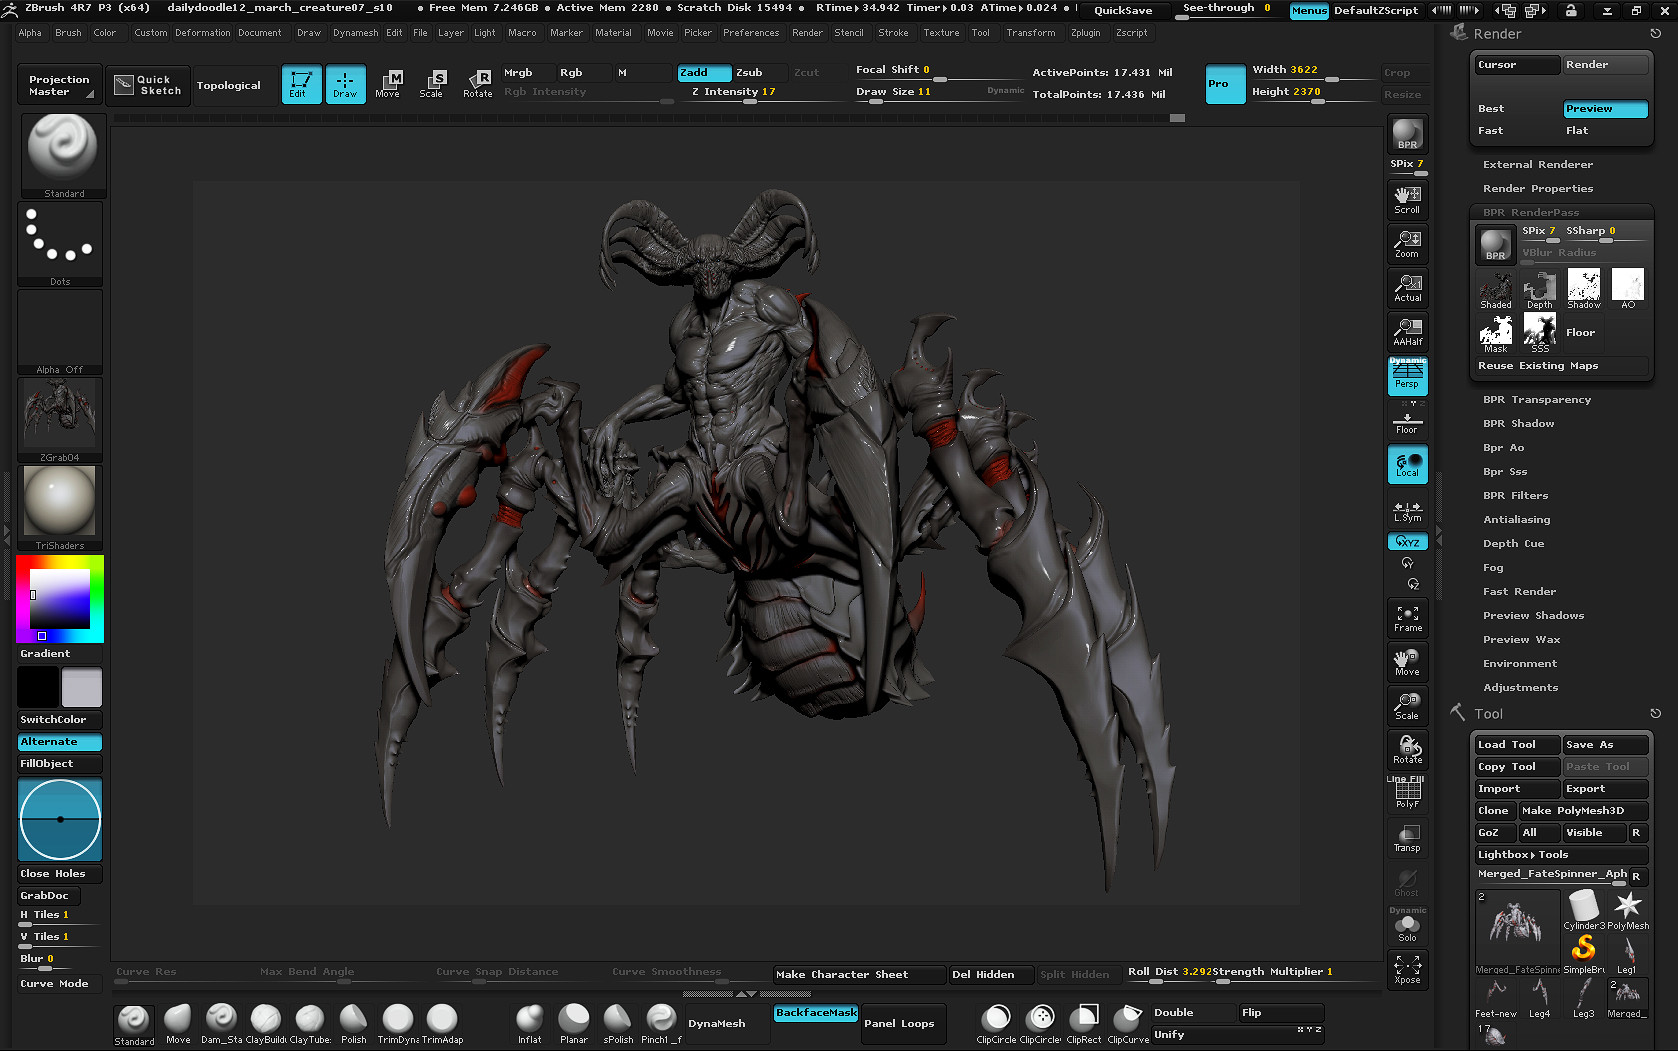Expand the Depth Cue section
This screenshot has height=1051, width=1678.
(1513, 544)
